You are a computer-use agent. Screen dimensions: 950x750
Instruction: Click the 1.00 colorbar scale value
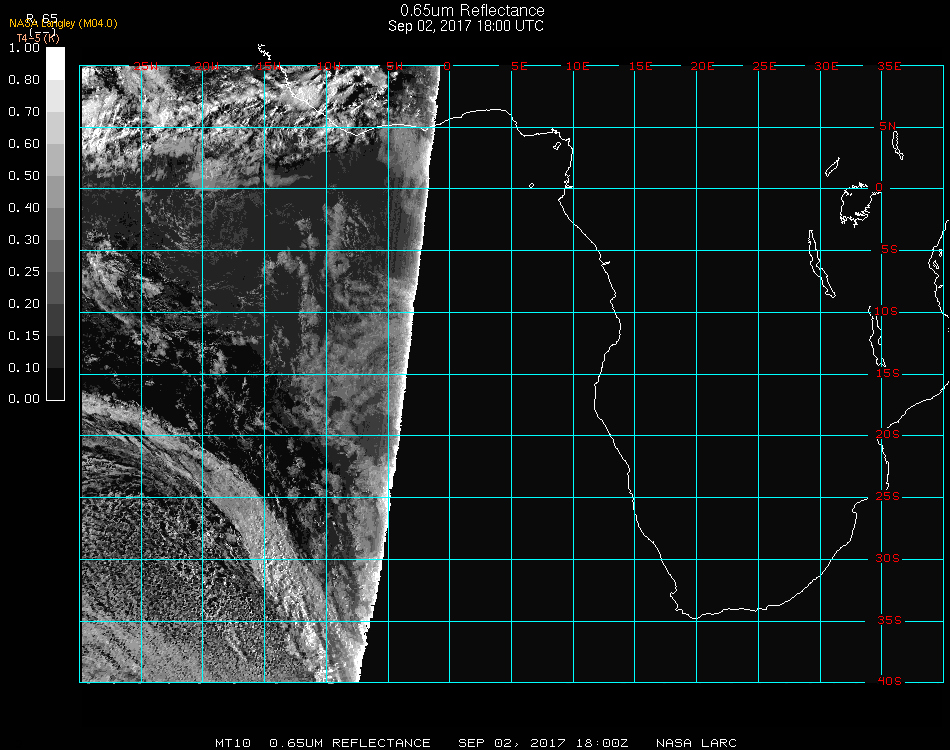[24, 47]
